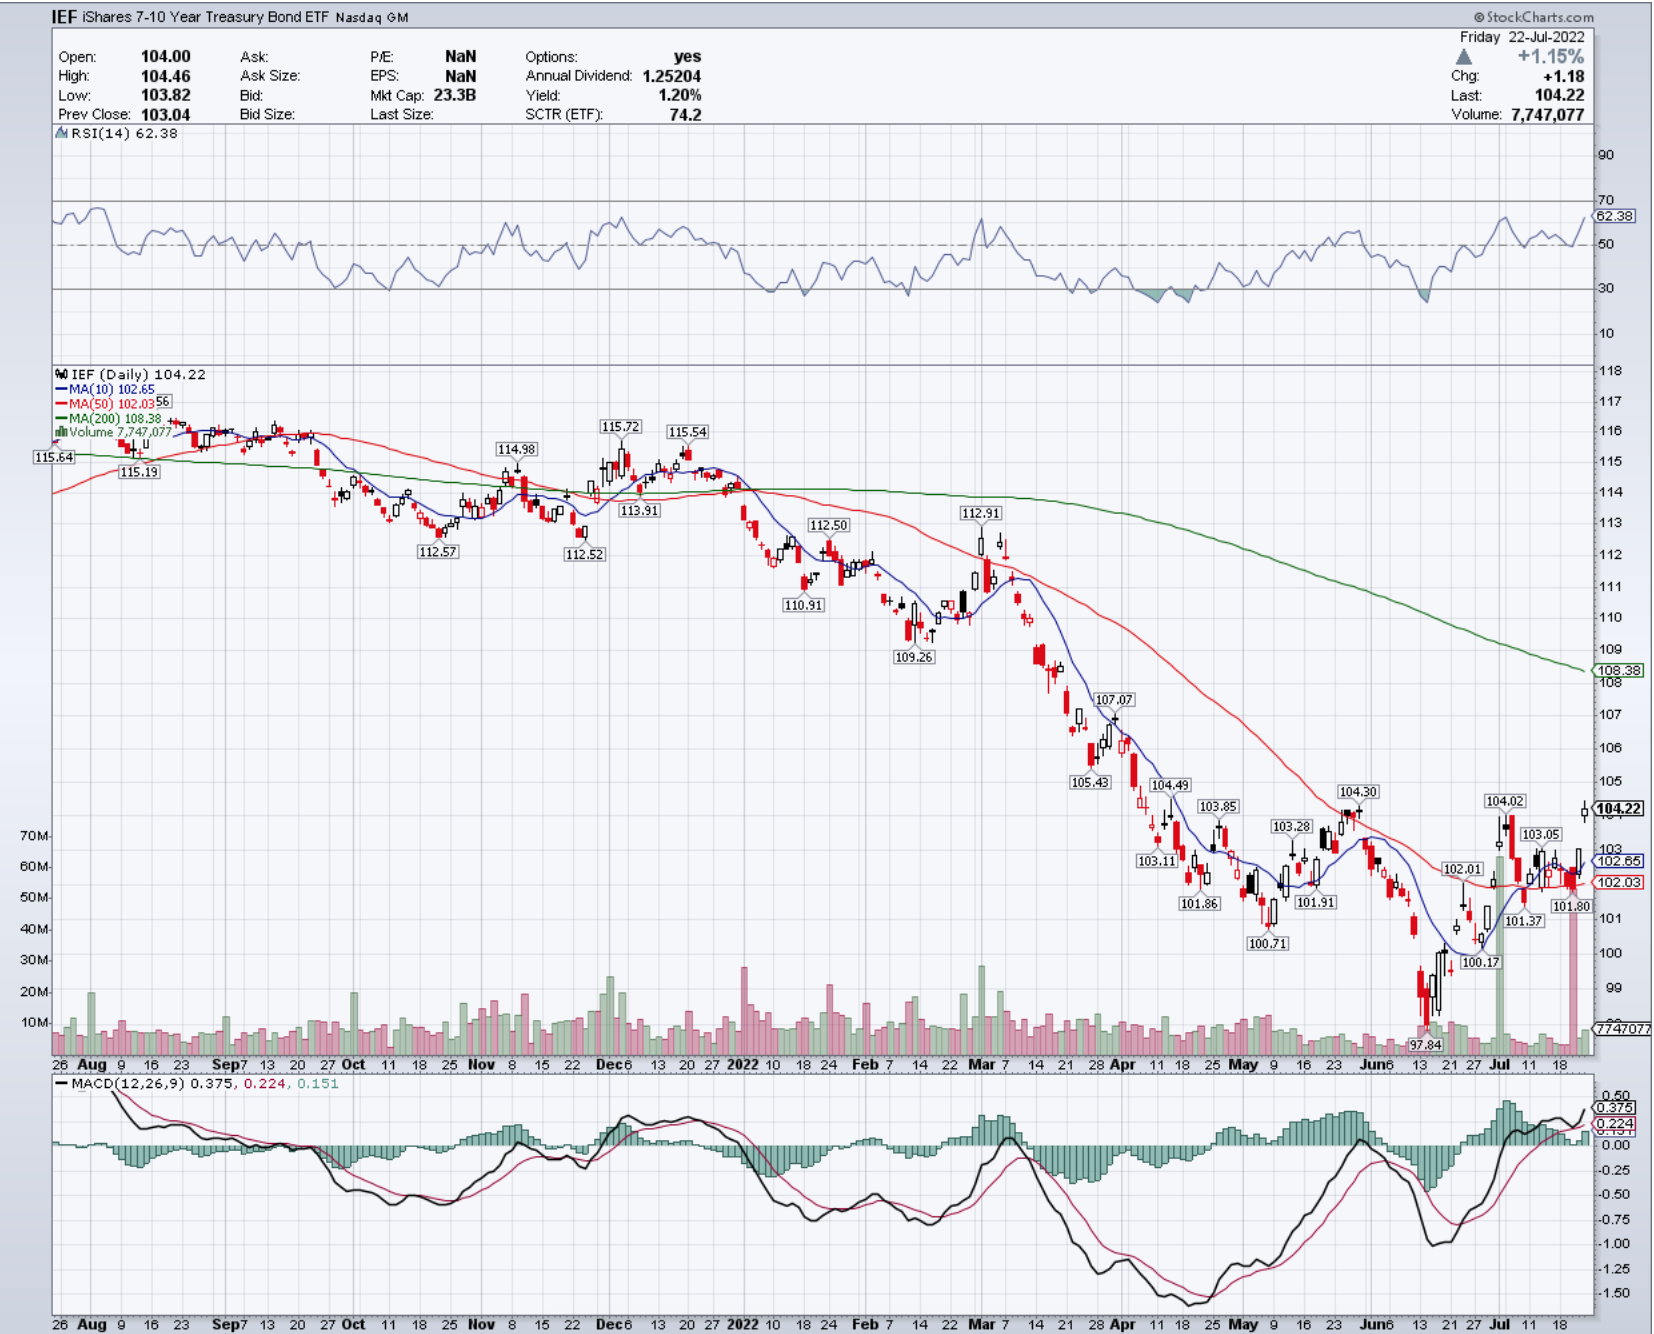Click the candlestick icon before IEF (Daily)
This screenshot has width=1654, height=1334.
click(62, 374)
